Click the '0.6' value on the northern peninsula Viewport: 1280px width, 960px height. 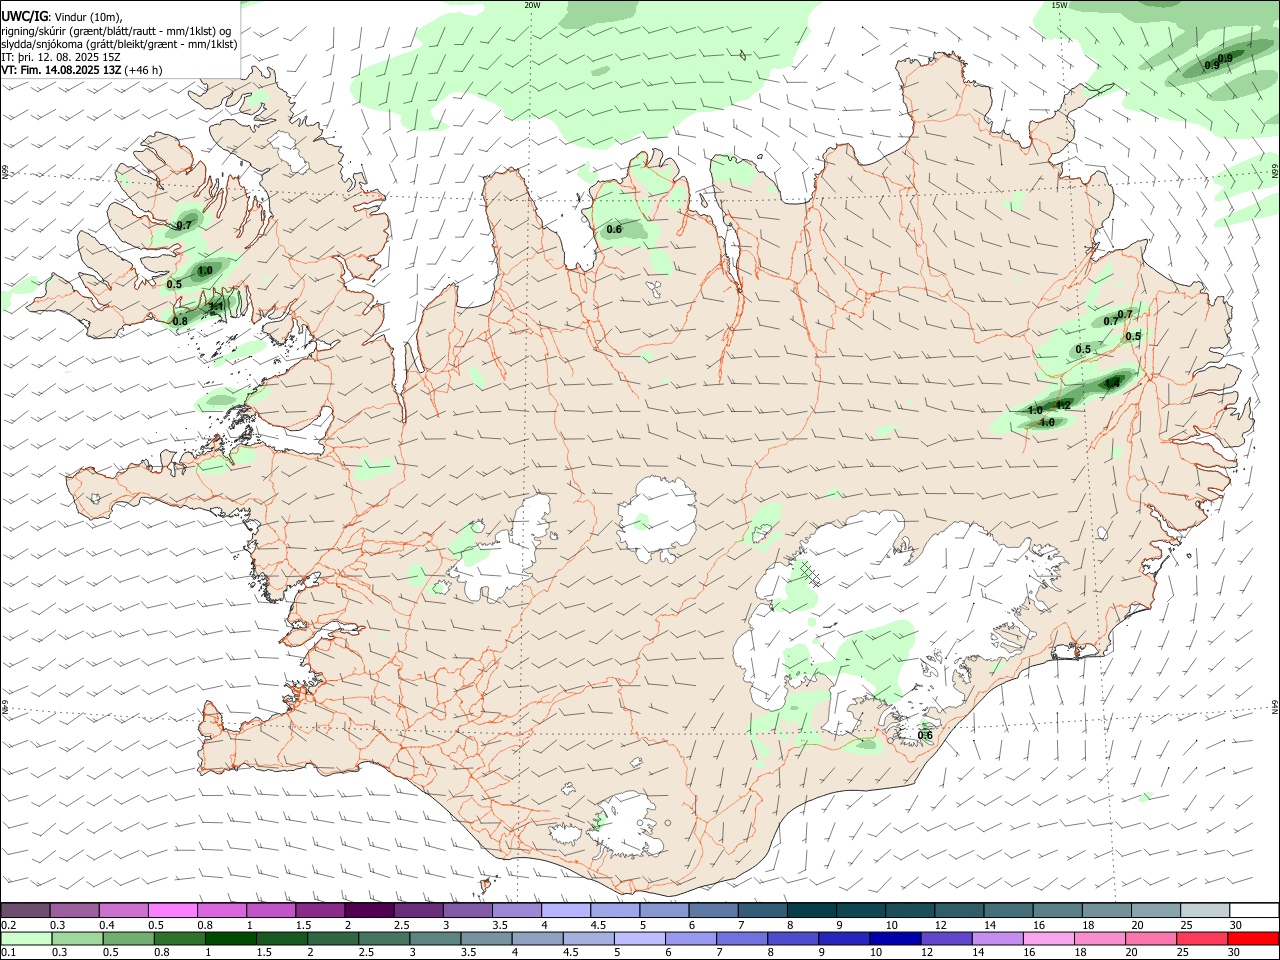(x=614, y=230)
